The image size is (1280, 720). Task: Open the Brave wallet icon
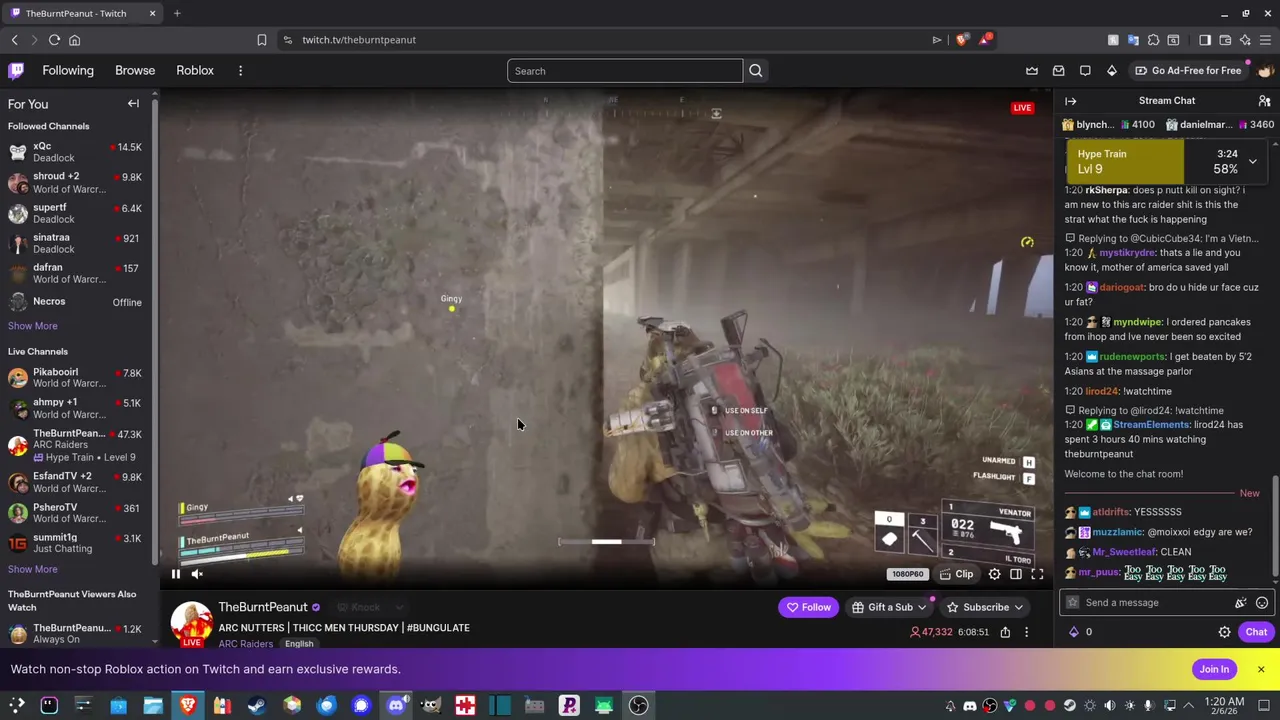(x=1225, y=40)
